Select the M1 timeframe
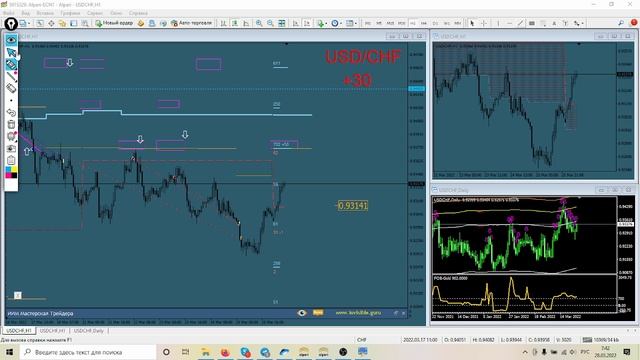 368,23
